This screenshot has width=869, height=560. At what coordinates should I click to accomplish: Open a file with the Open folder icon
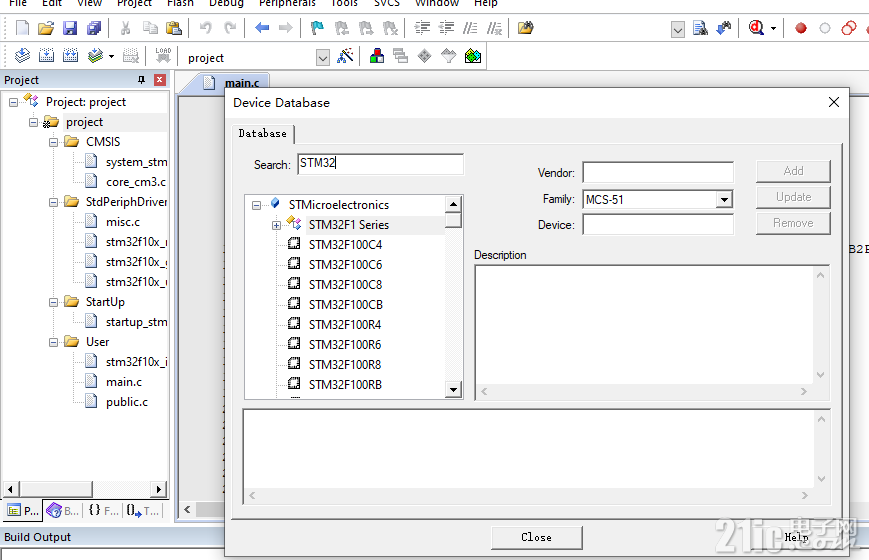46,28
